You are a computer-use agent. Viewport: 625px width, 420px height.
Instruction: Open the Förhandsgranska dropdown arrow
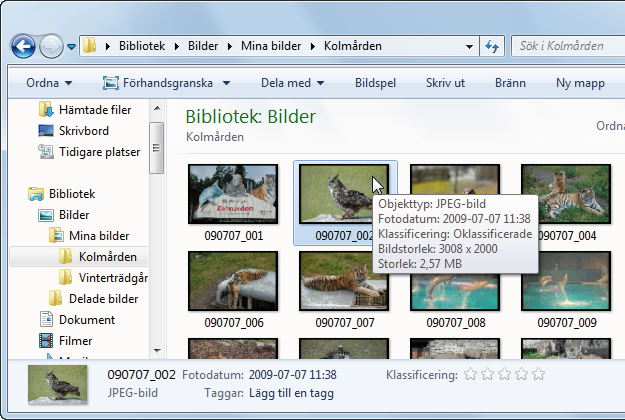pyautogui.click(x=226, y=83)
